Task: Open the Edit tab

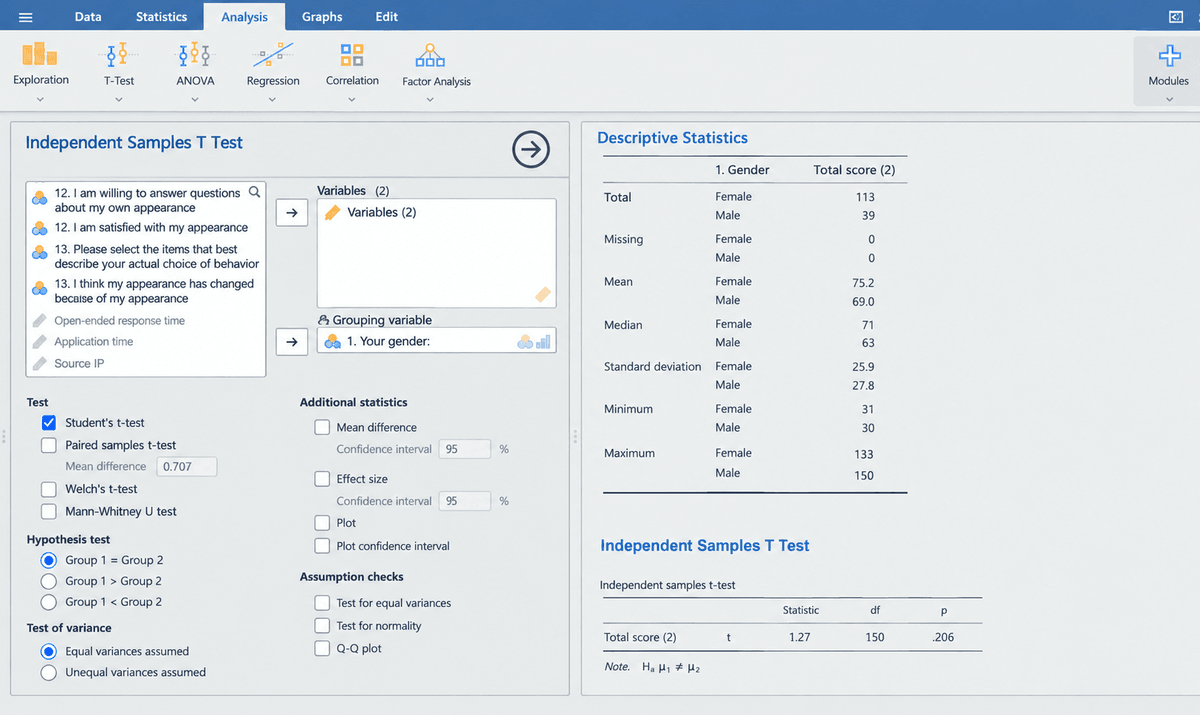Action: [386, 17]
